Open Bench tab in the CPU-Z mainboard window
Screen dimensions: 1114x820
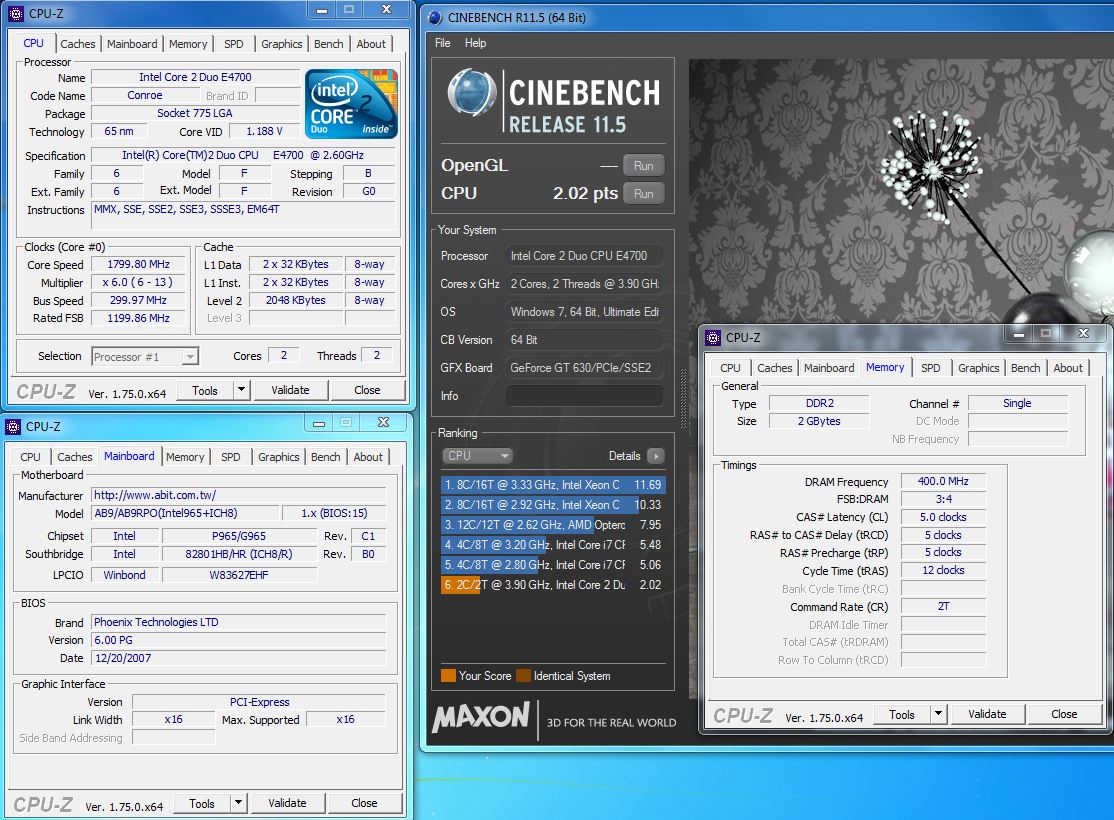point(325,457)
